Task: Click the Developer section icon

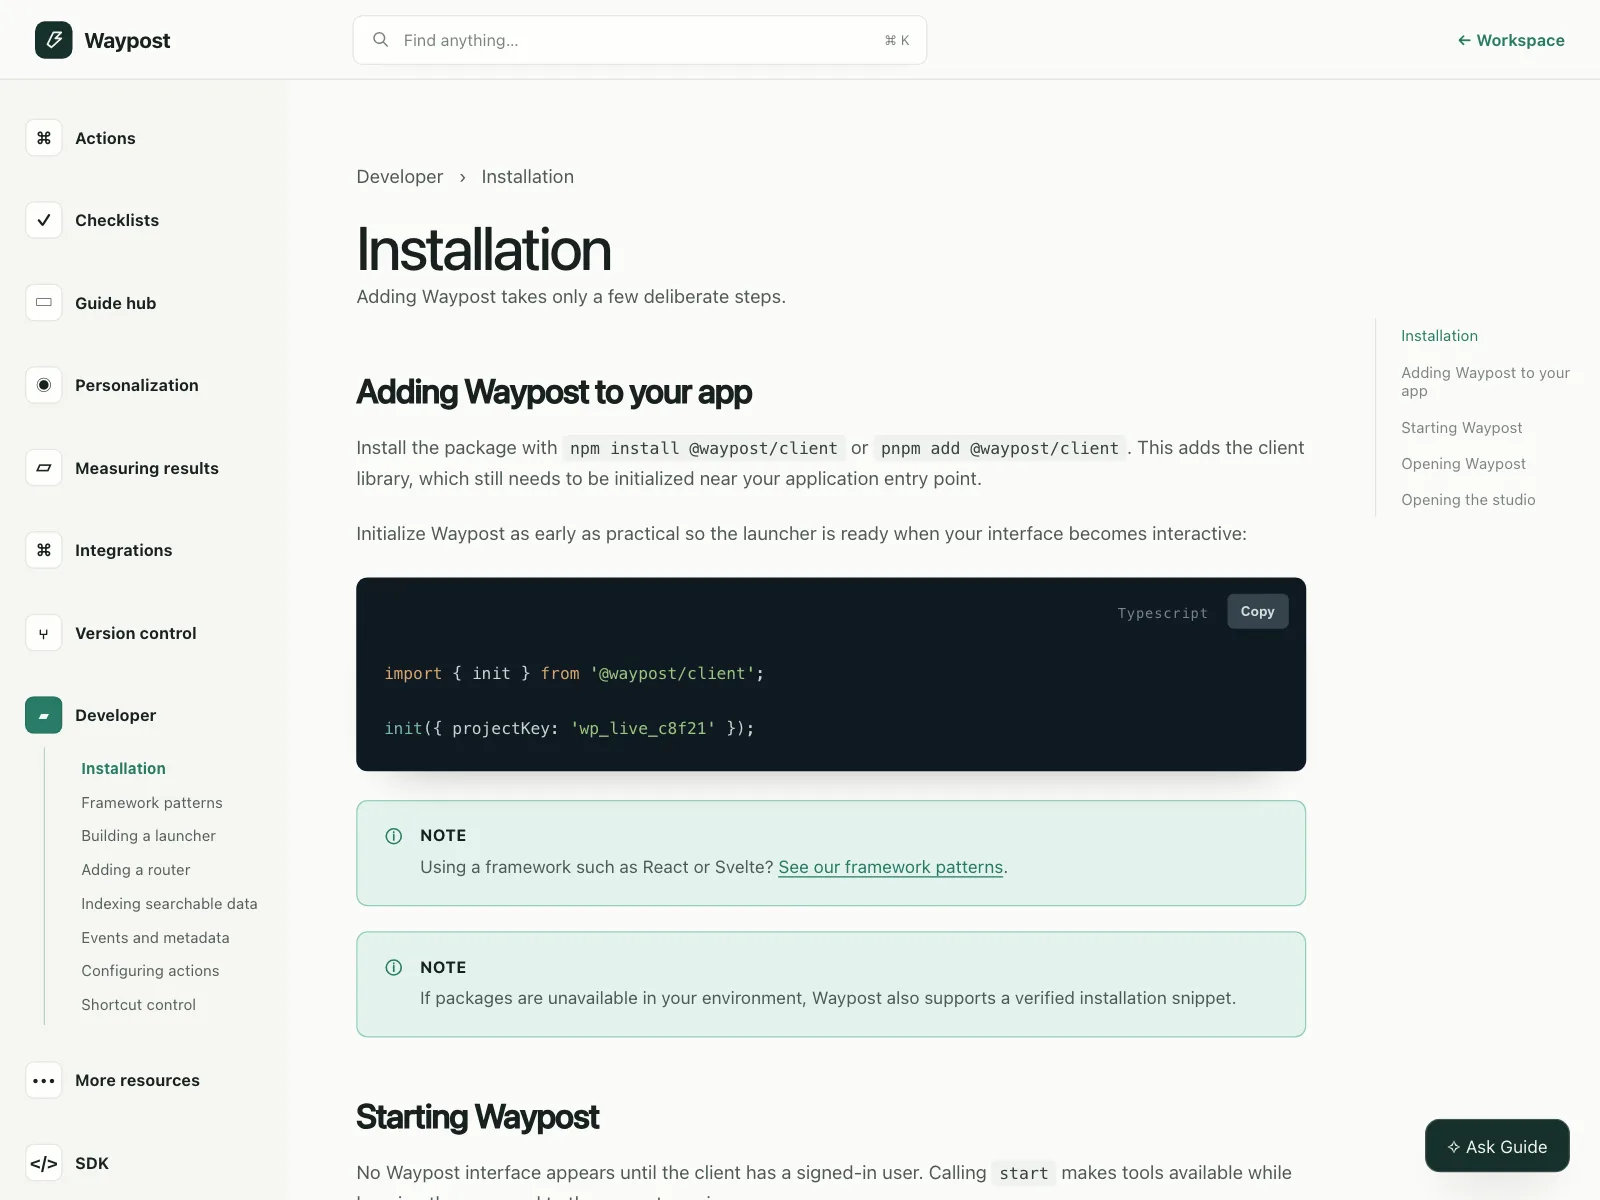Action: tap(44, 715)
